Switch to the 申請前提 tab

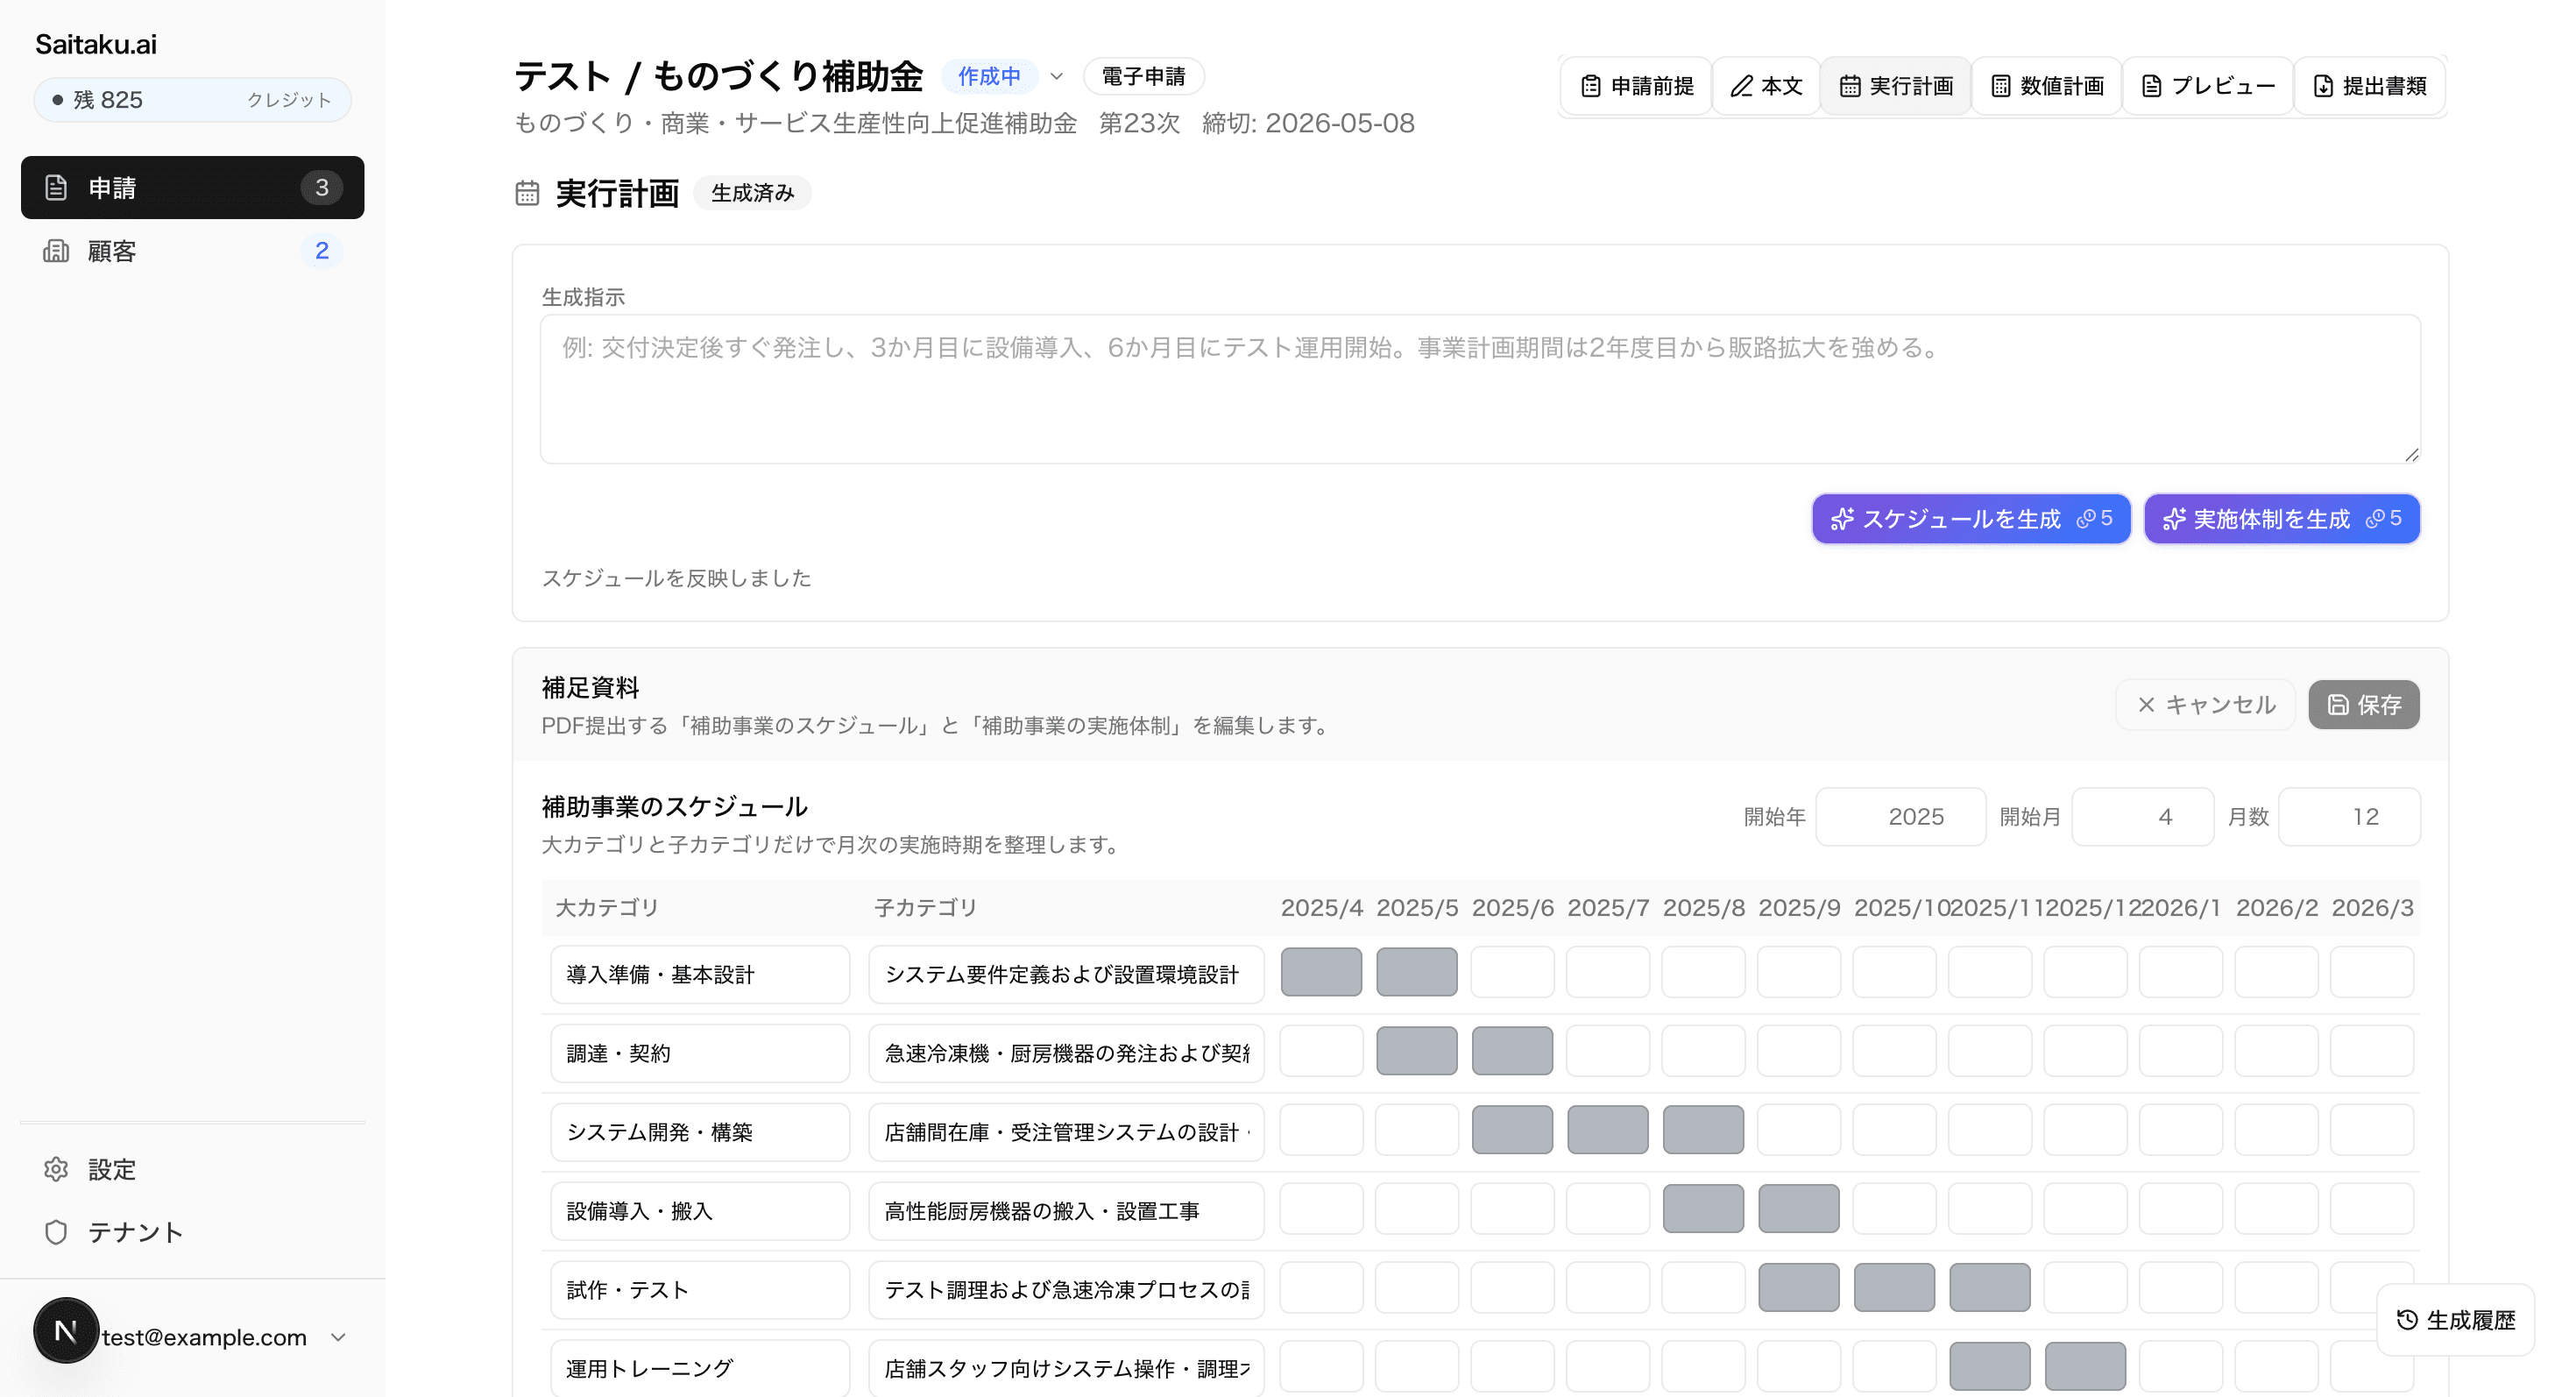[1636, 86]
